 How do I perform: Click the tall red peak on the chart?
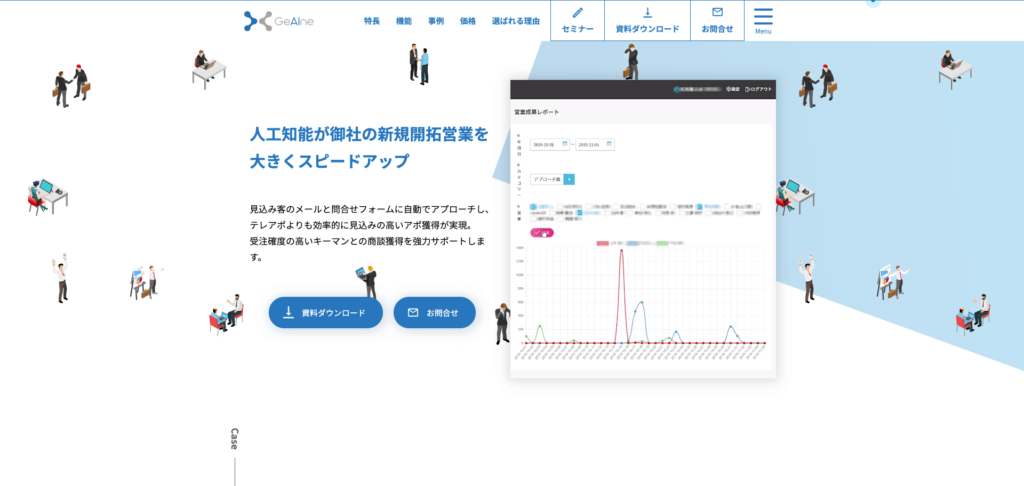click(x=621, y=250)
